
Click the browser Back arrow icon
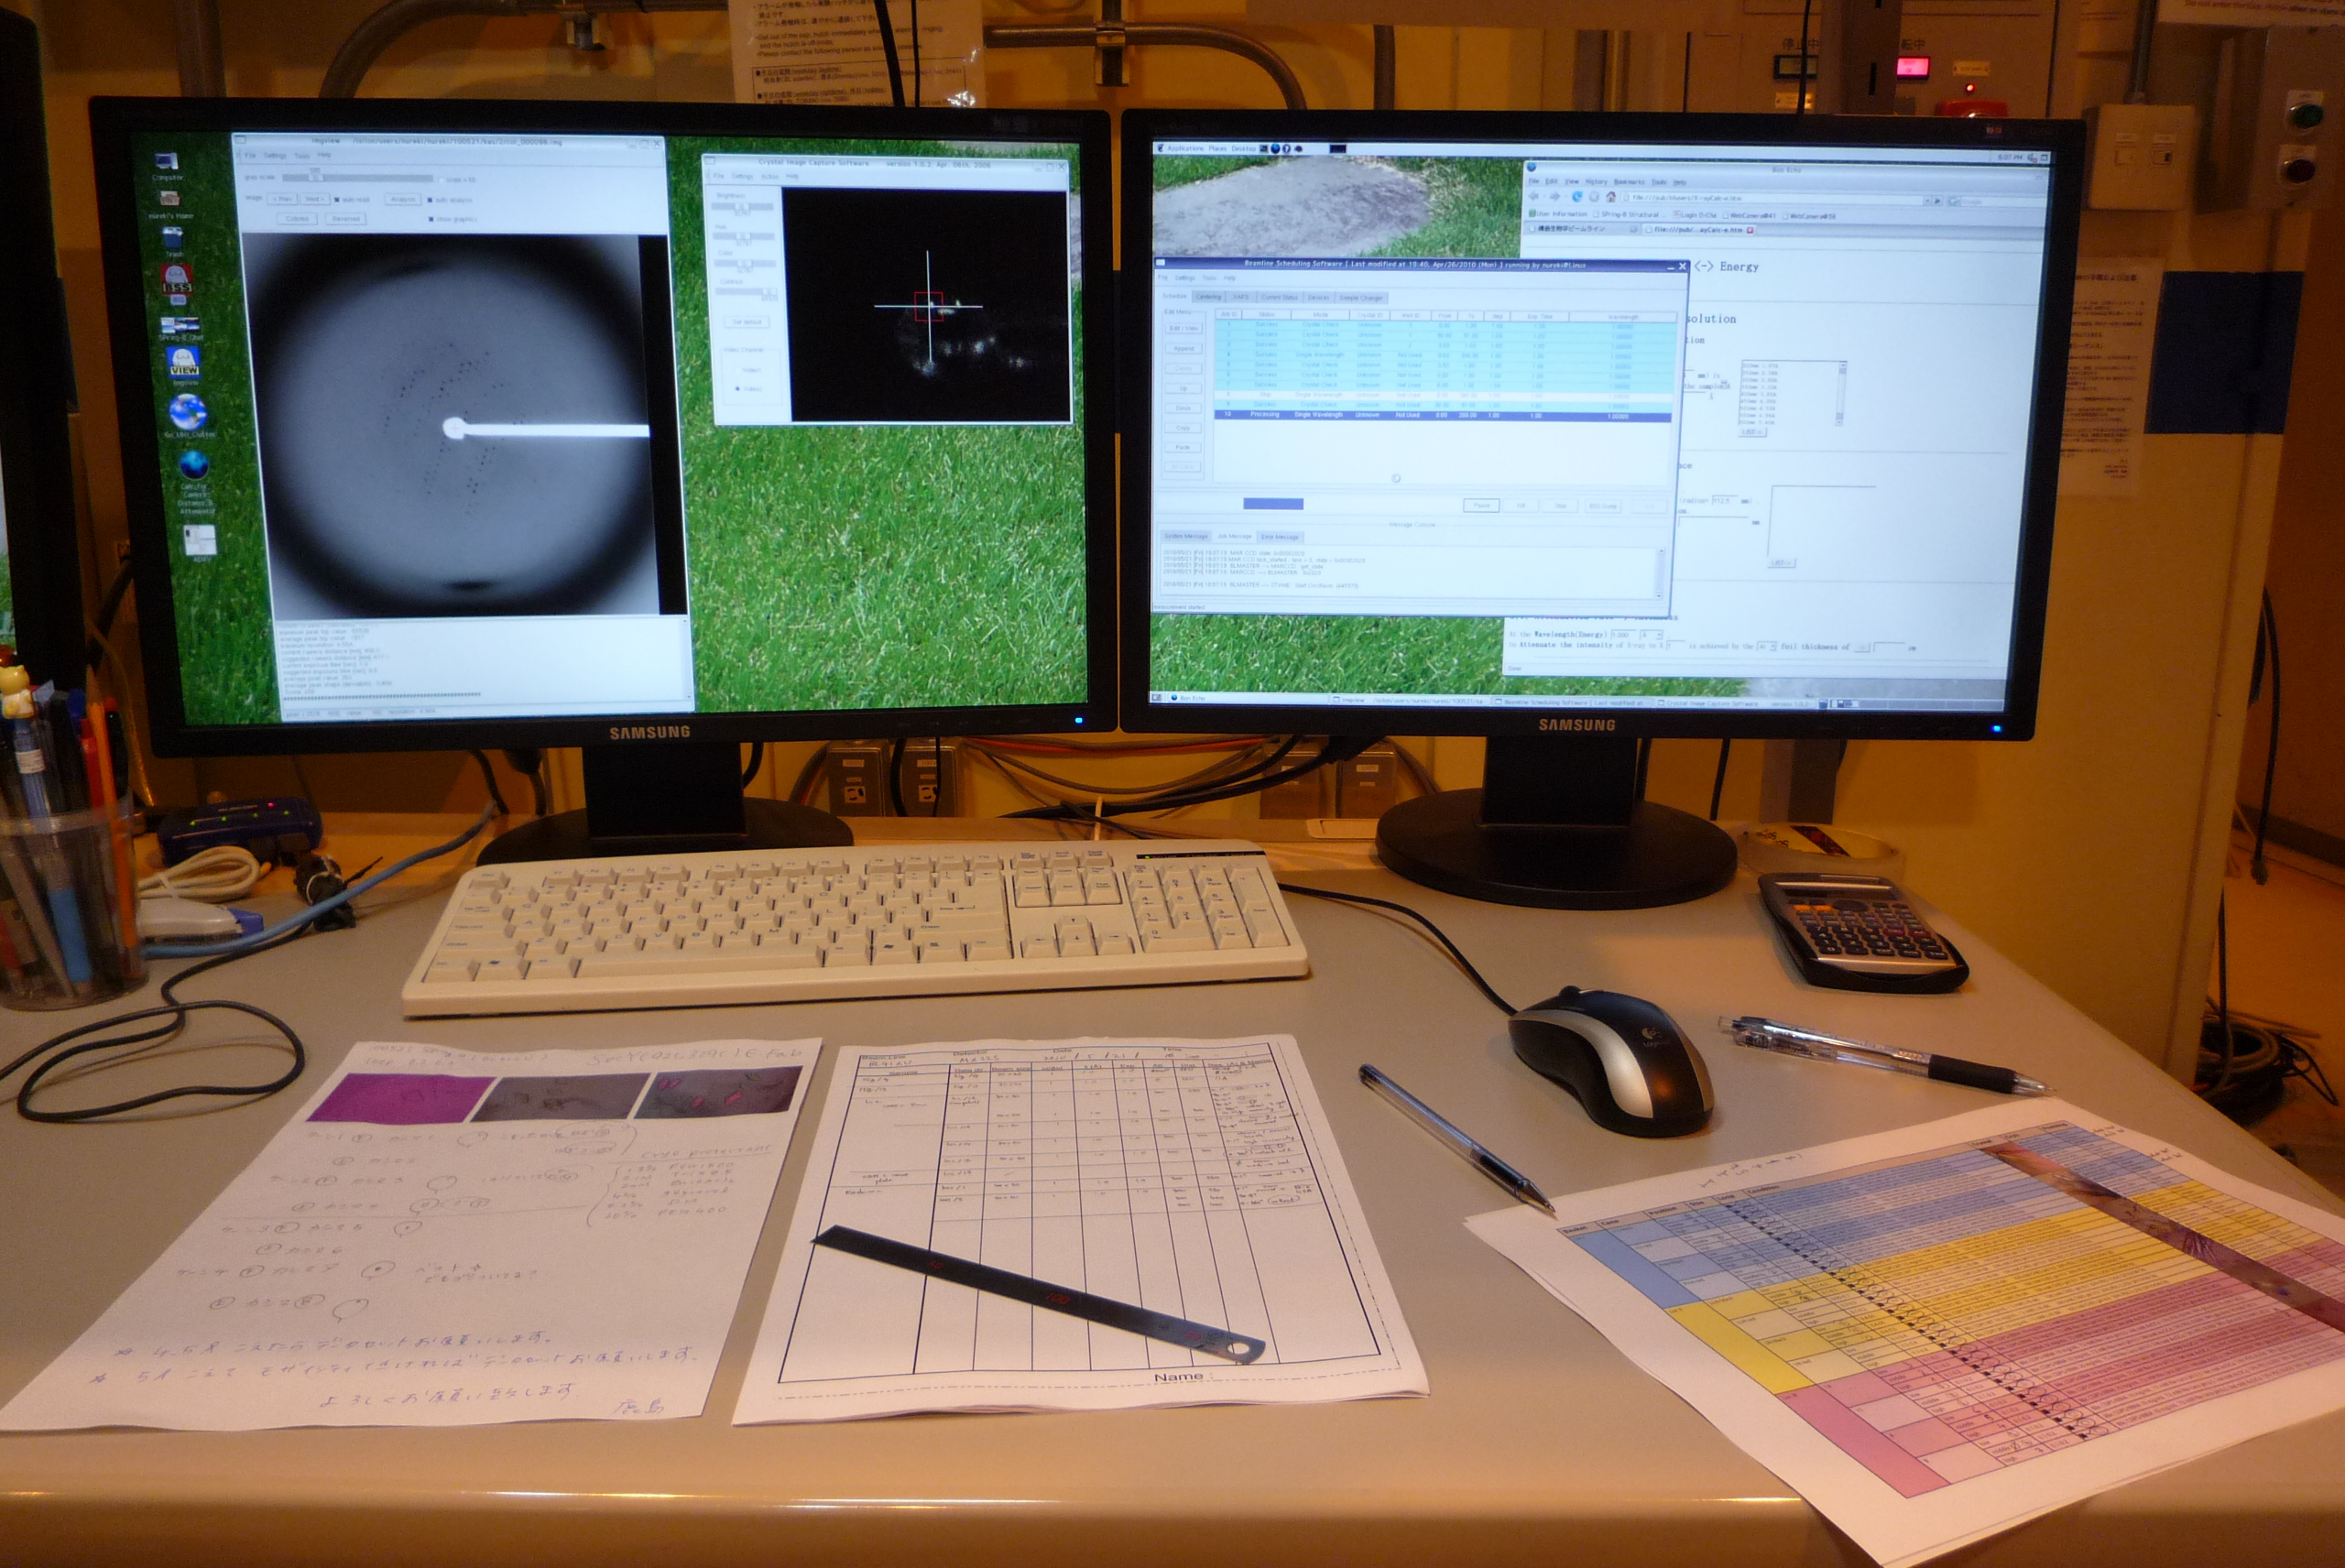click(1534, 197)
